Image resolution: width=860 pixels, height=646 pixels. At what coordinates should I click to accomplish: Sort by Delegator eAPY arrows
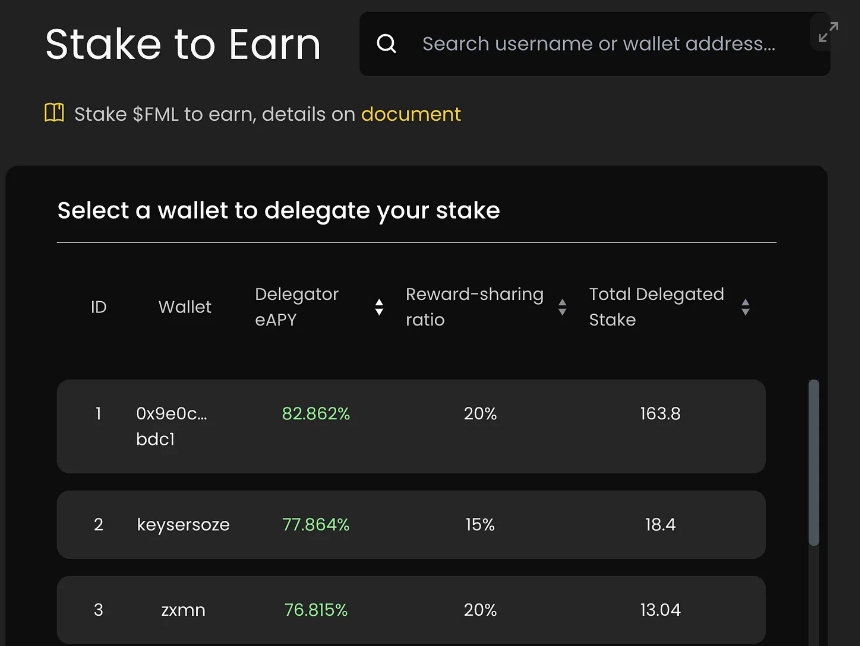pos(379,307)
